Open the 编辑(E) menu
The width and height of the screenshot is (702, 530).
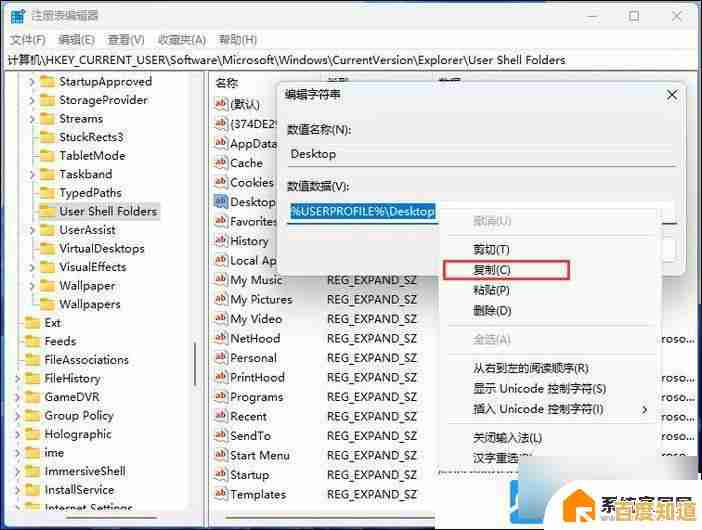point(76,40)
